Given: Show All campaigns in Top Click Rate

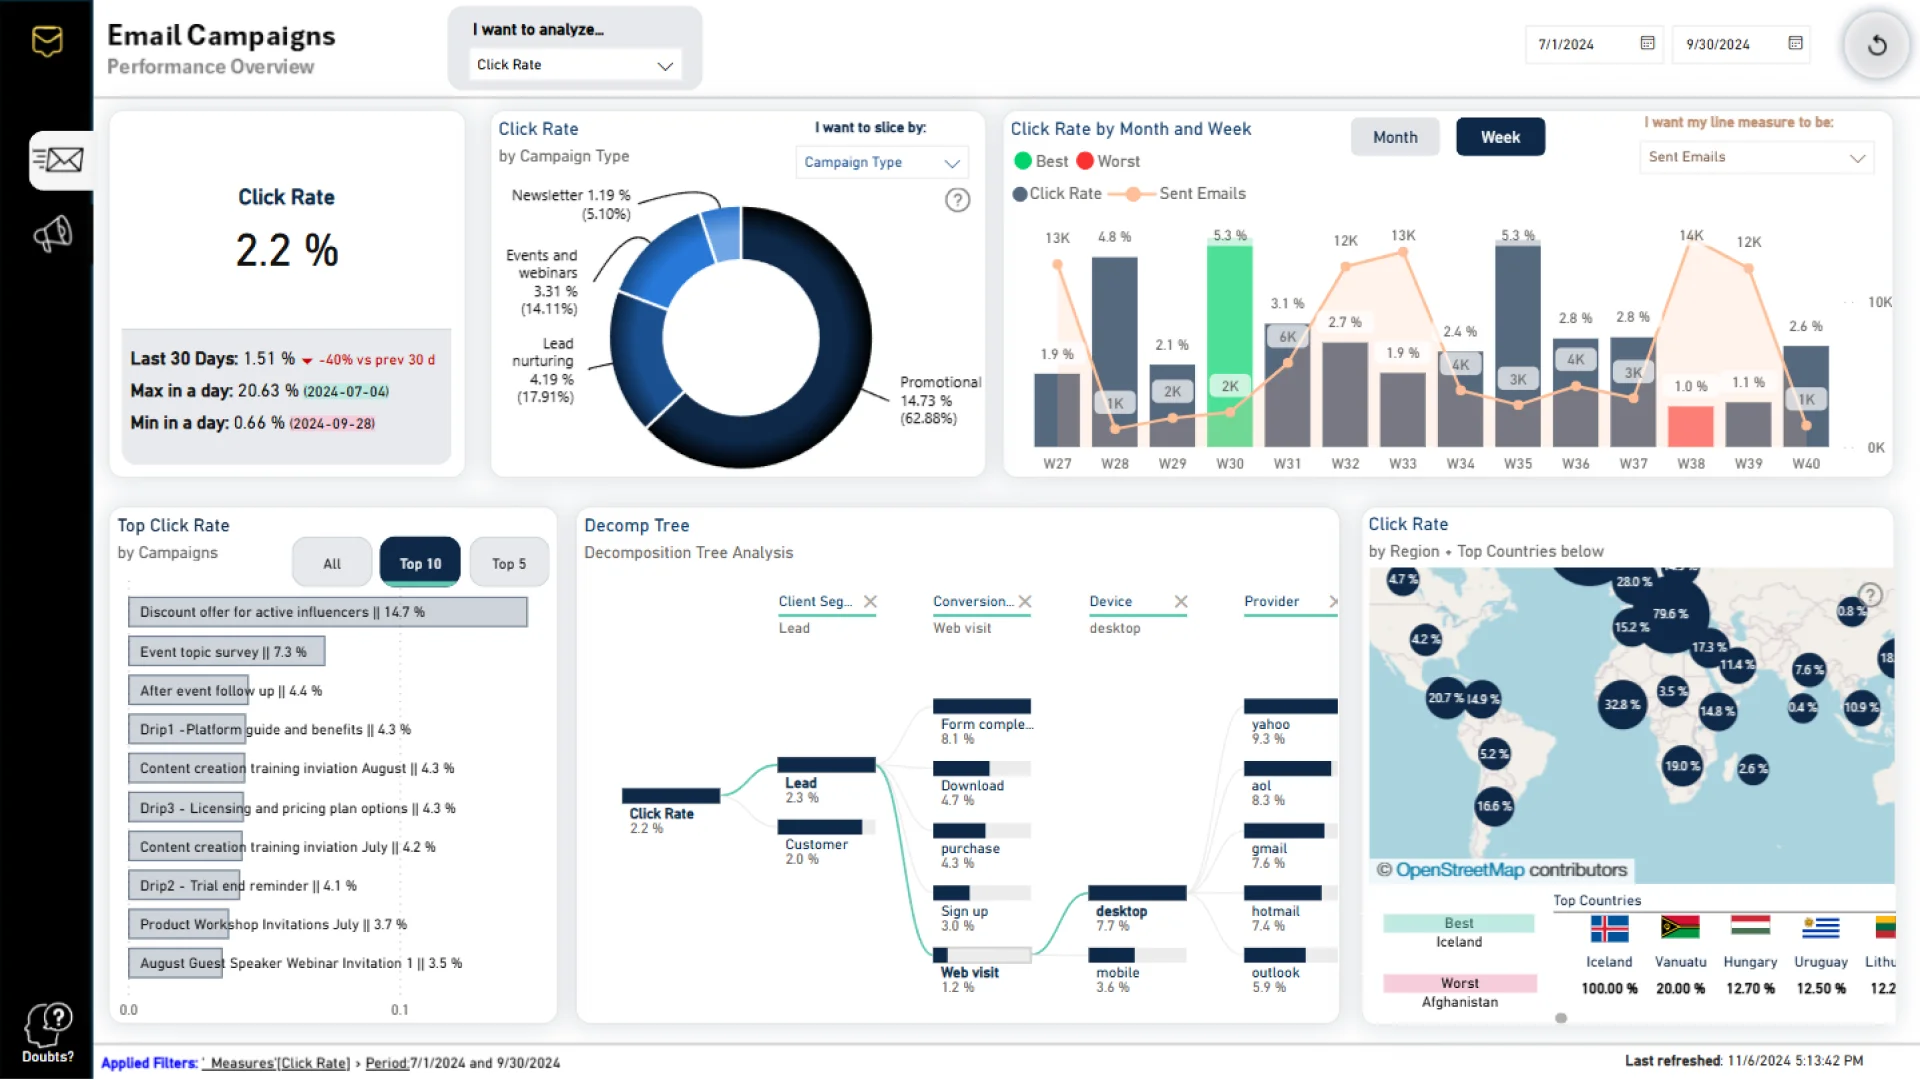Looking at the screenshot, I should coord(332,563).
